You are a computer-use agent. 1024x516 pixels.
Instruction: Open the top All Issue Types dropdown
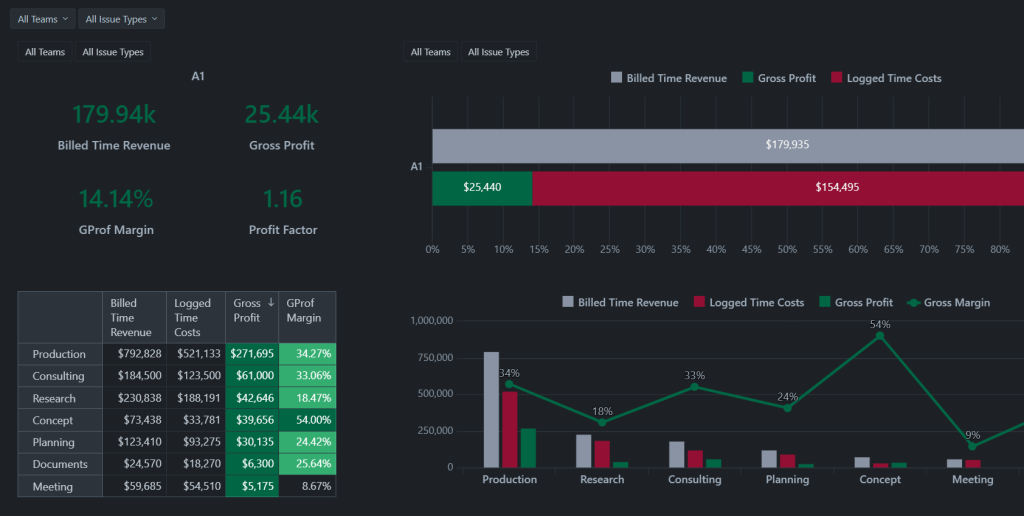(120, 19)
